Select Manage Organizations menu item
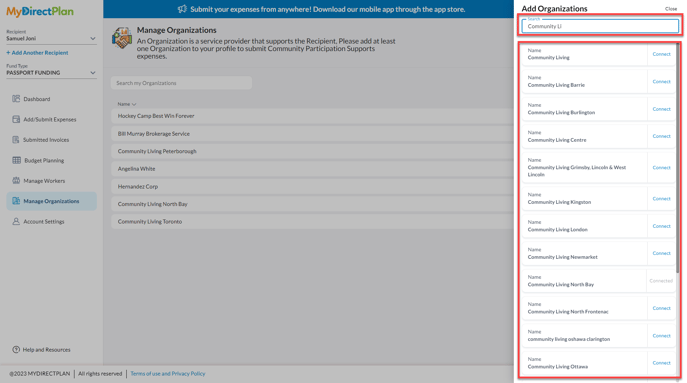Viewport: 687px width, 383px height. (51, 201)
